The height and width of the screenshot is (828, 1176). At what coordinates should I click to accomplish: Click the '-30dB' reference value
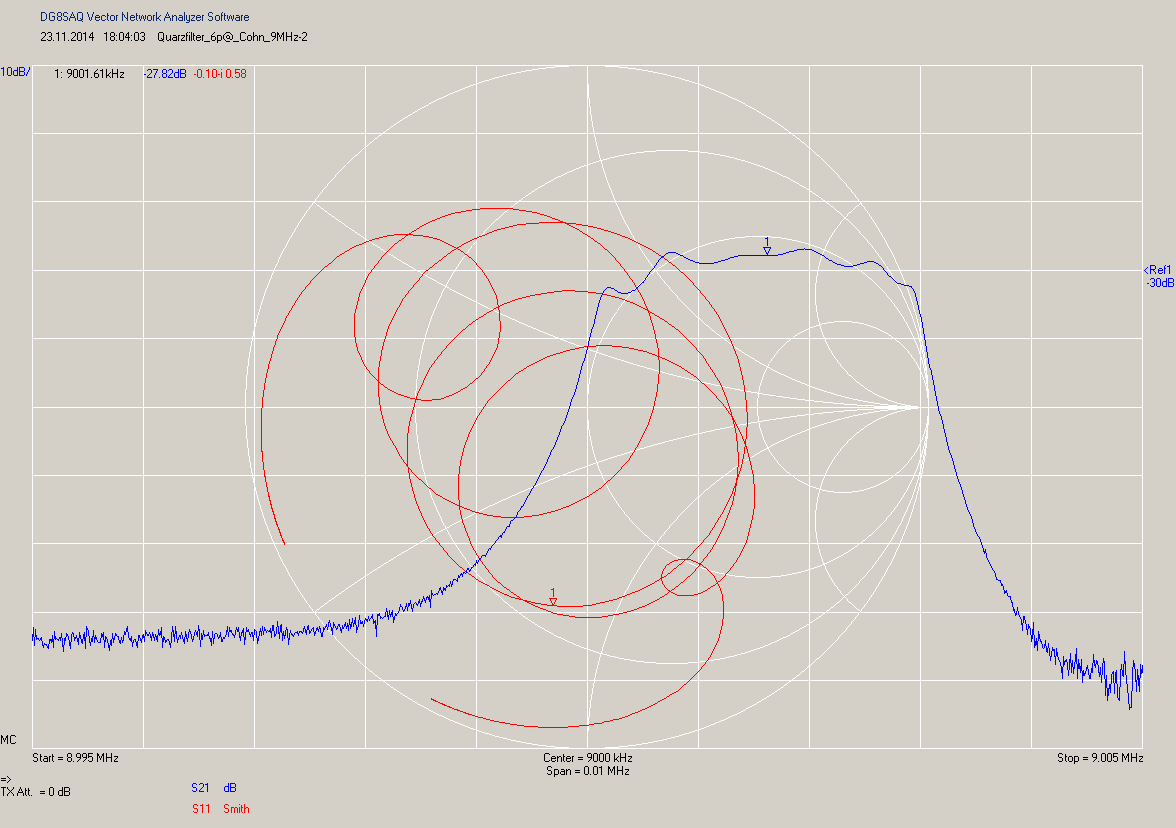click(1160, 283)
